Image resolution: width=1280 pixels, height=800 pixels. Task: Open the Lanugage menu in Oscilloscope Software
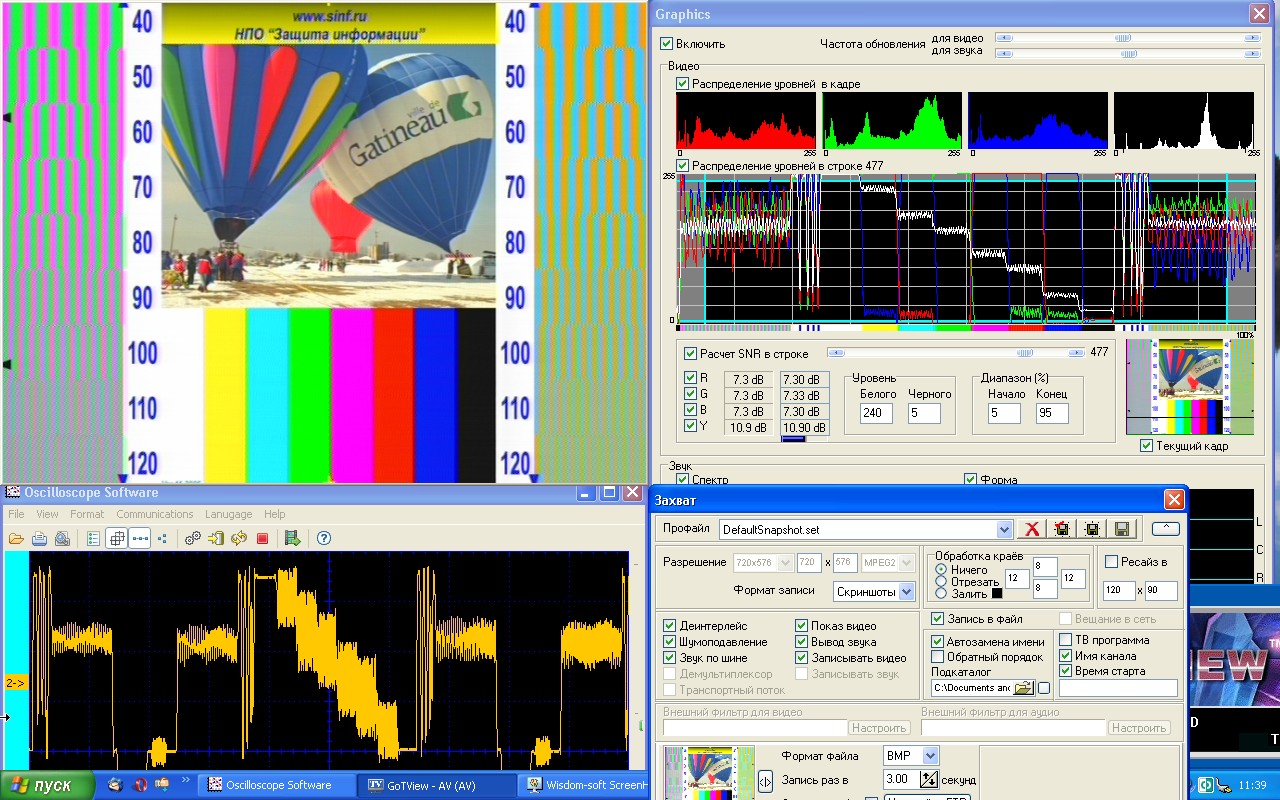(229, 514)
